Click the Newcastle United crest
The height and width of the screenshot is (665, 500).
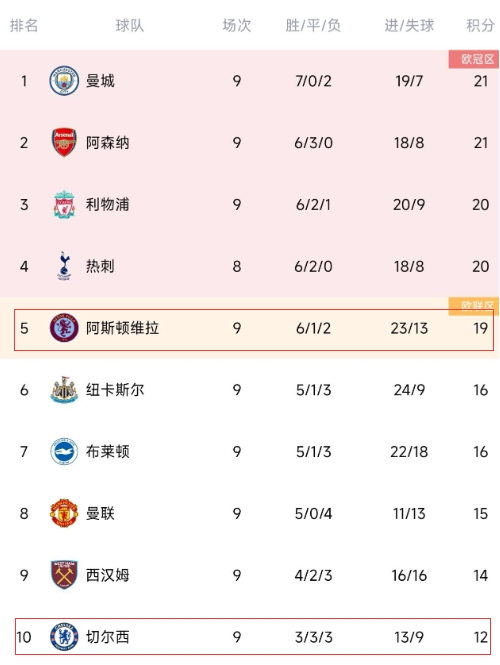click(64, 390)
